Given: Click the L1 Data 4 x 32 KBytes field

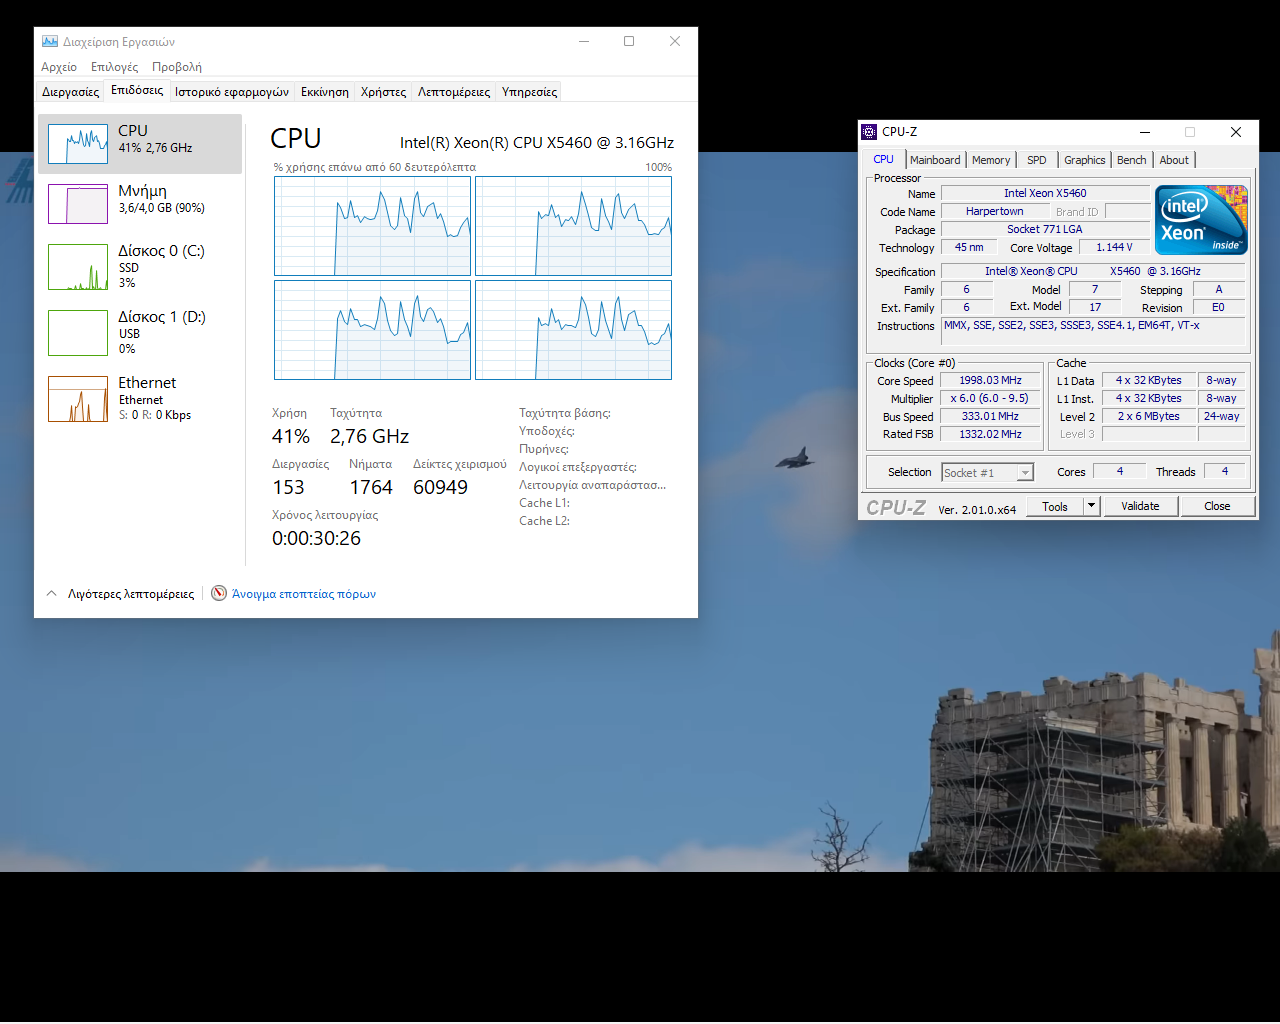Looking at the screenshot, I should point(1148,380).
